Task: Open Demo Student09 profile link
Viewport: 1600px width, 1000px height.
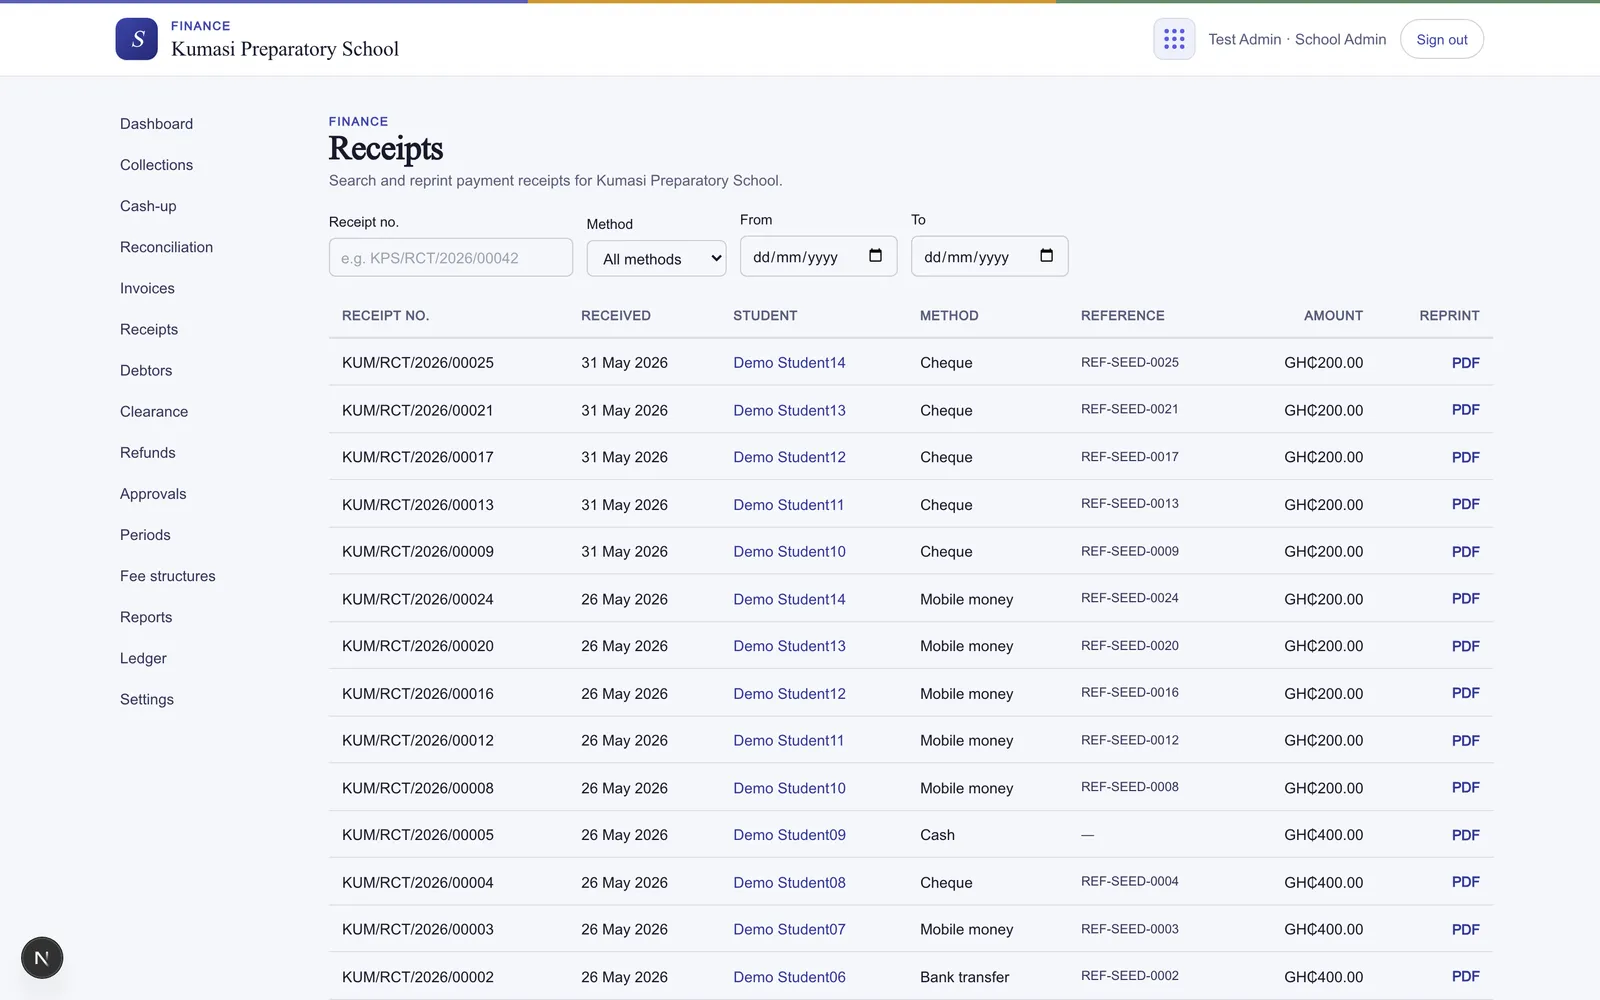Action: (x=789, y=835)
